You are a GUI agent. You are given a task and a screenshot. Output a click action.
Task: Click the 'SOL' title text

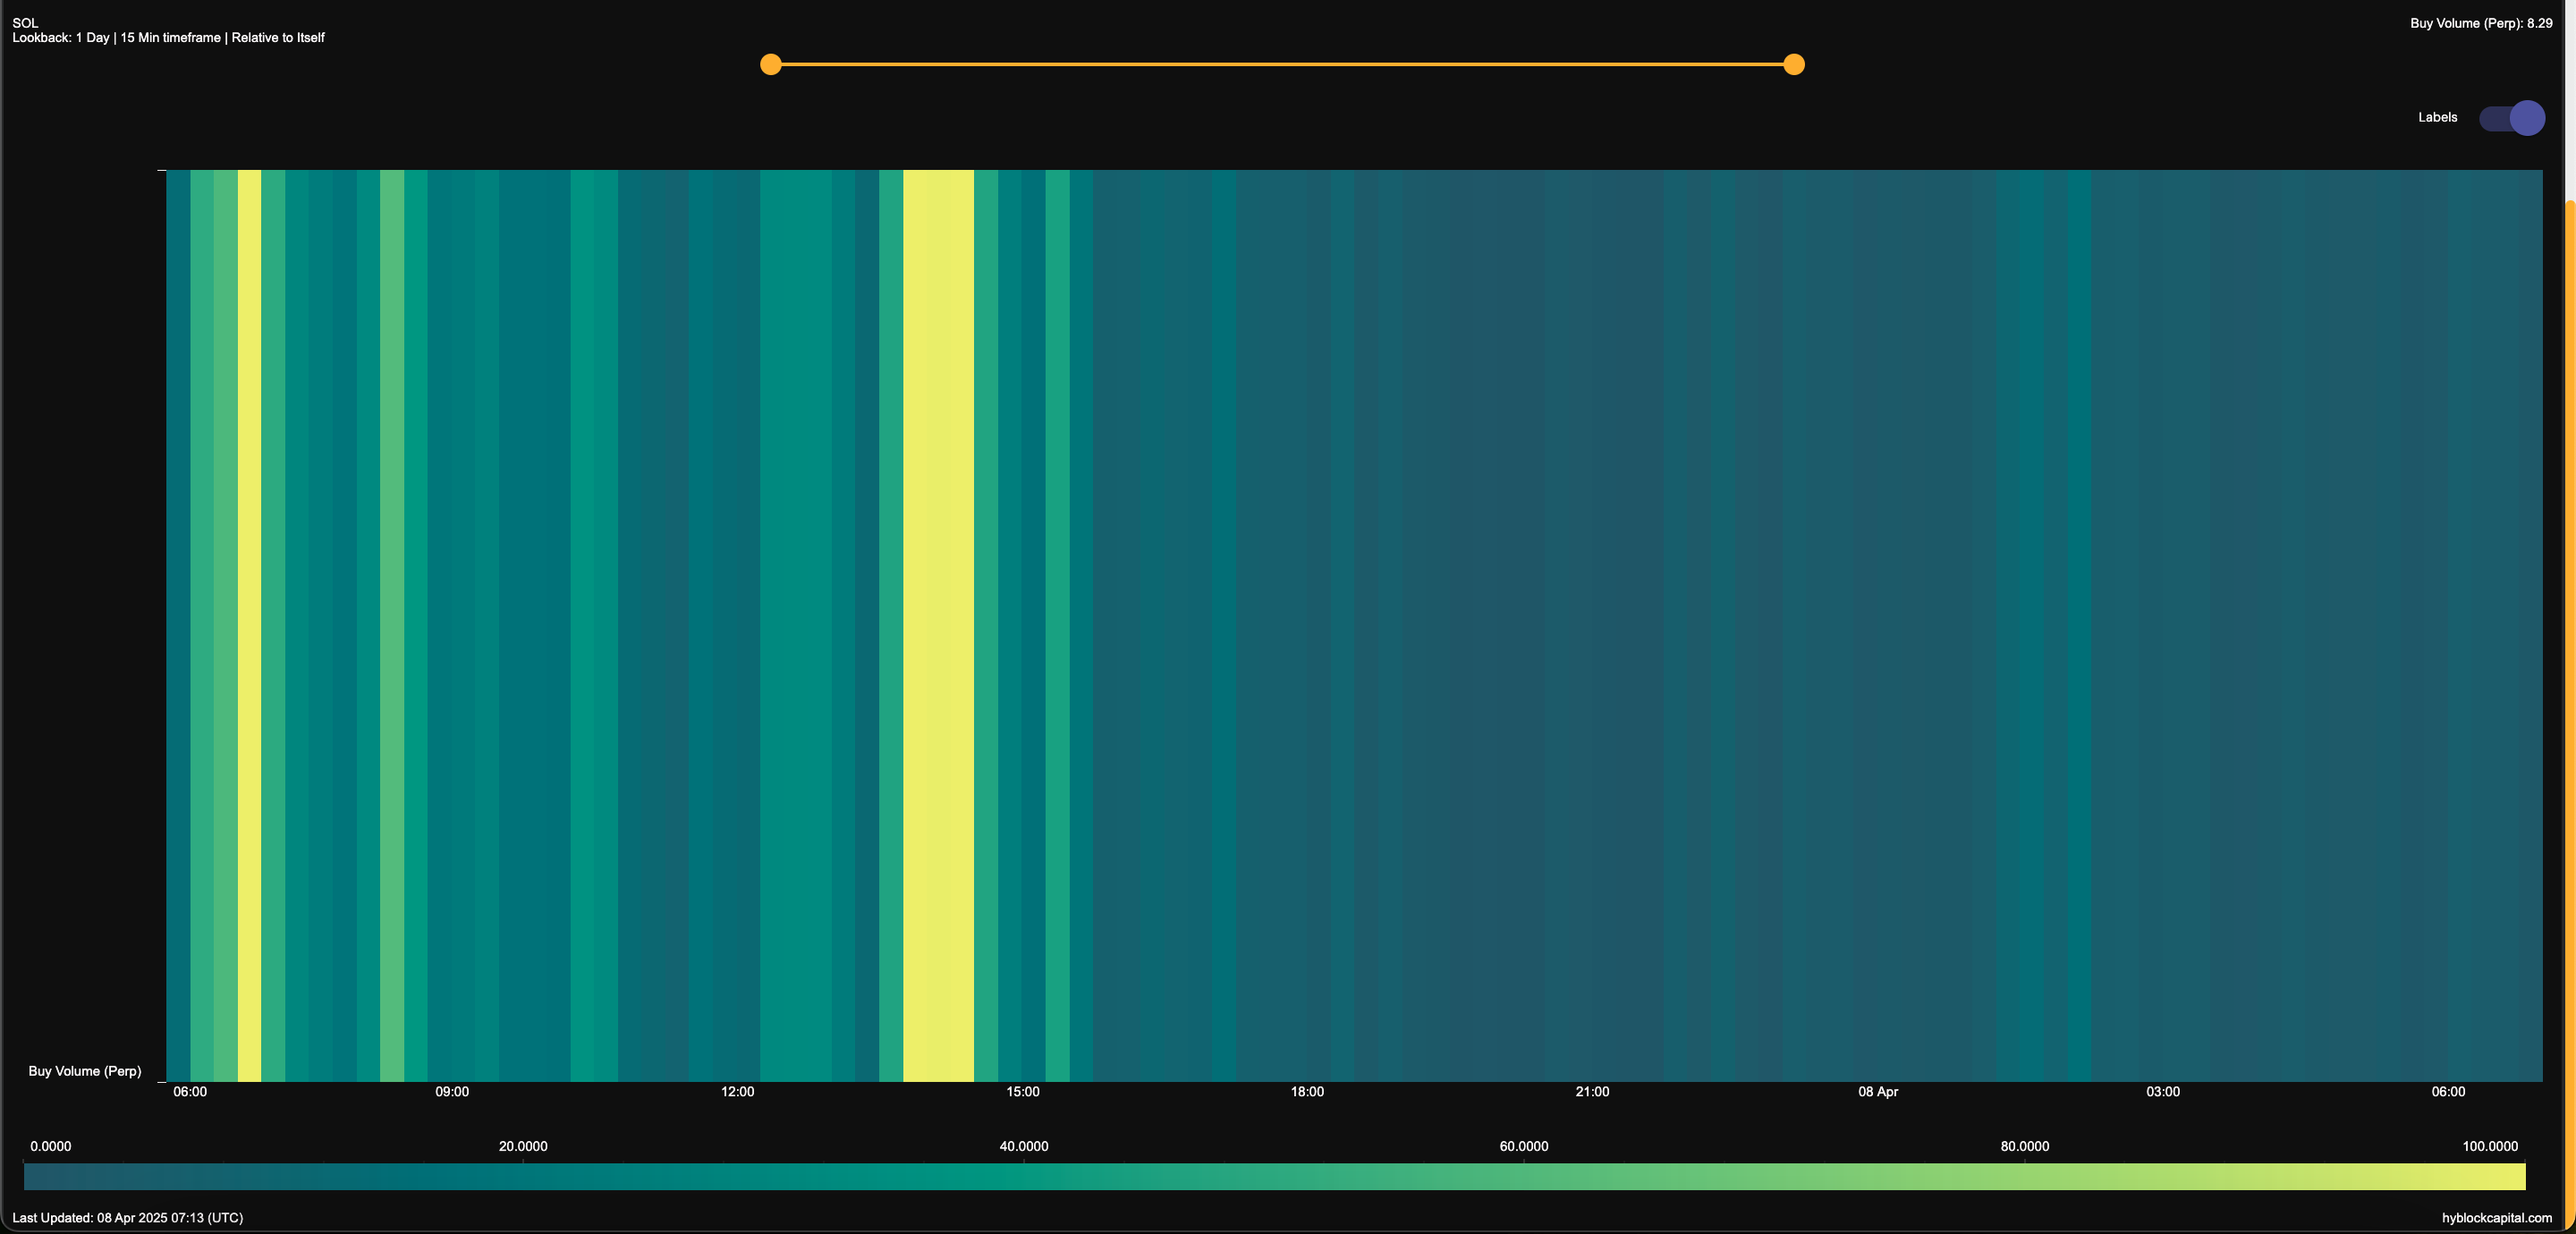click(25, 23)
